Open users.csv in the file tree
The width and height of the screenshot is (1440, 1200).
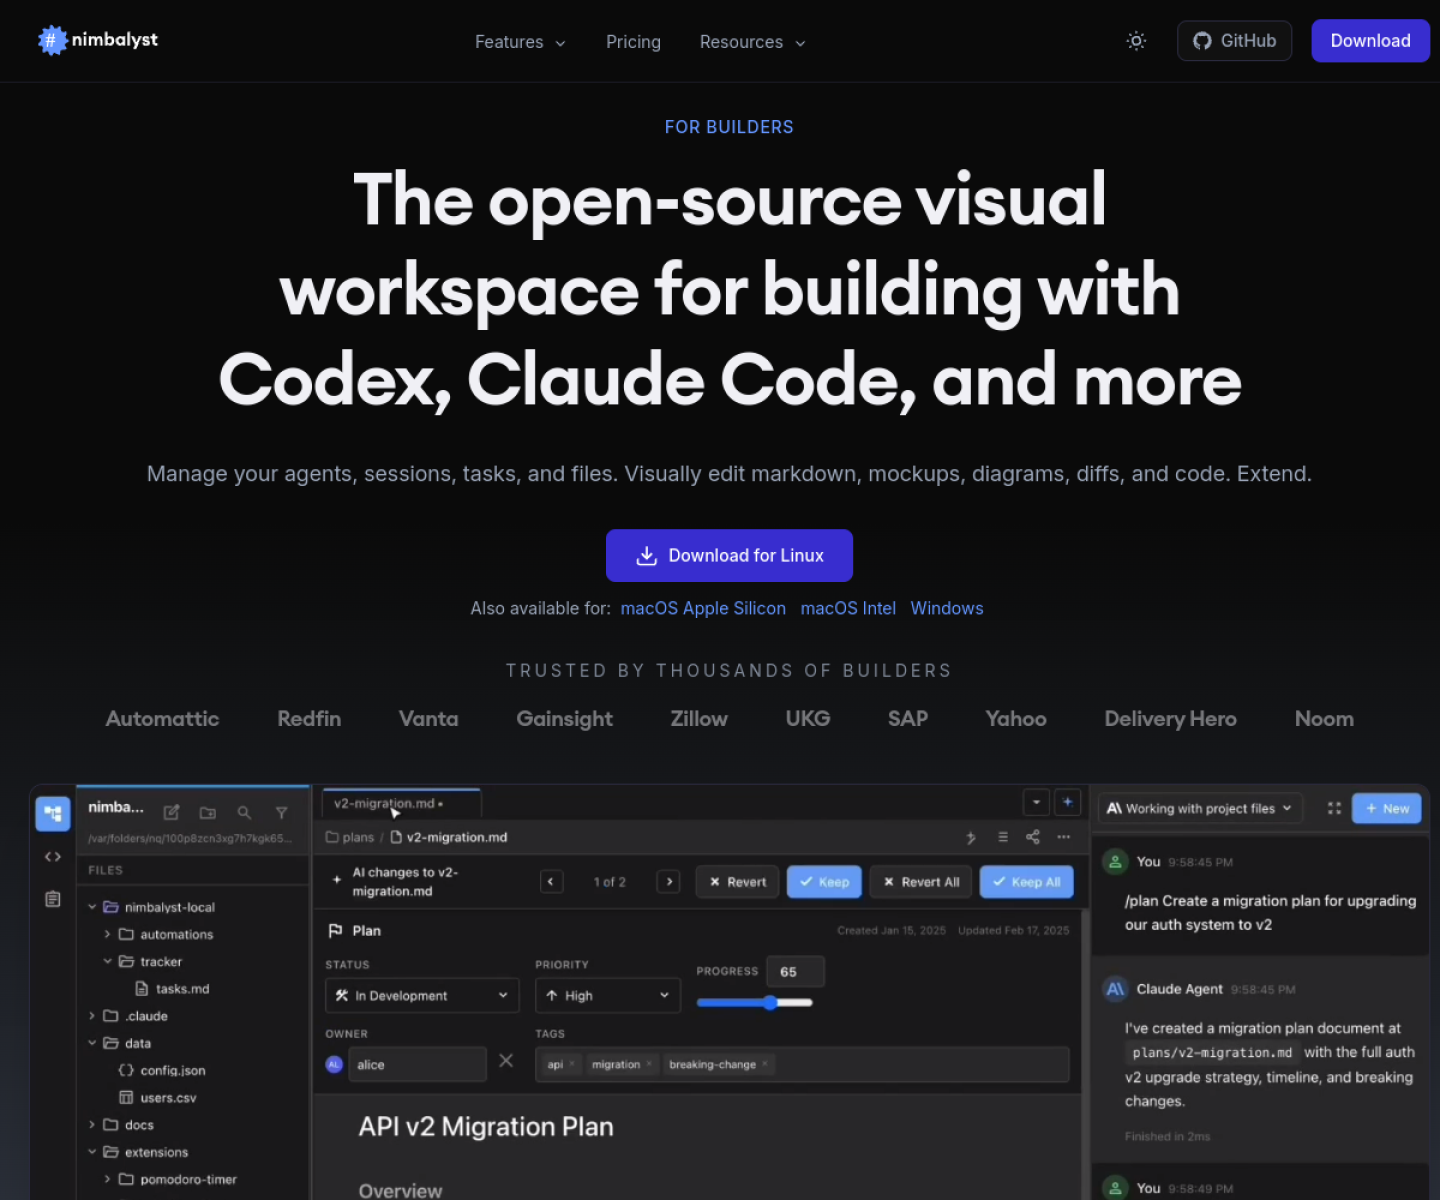click(158, 1098)
